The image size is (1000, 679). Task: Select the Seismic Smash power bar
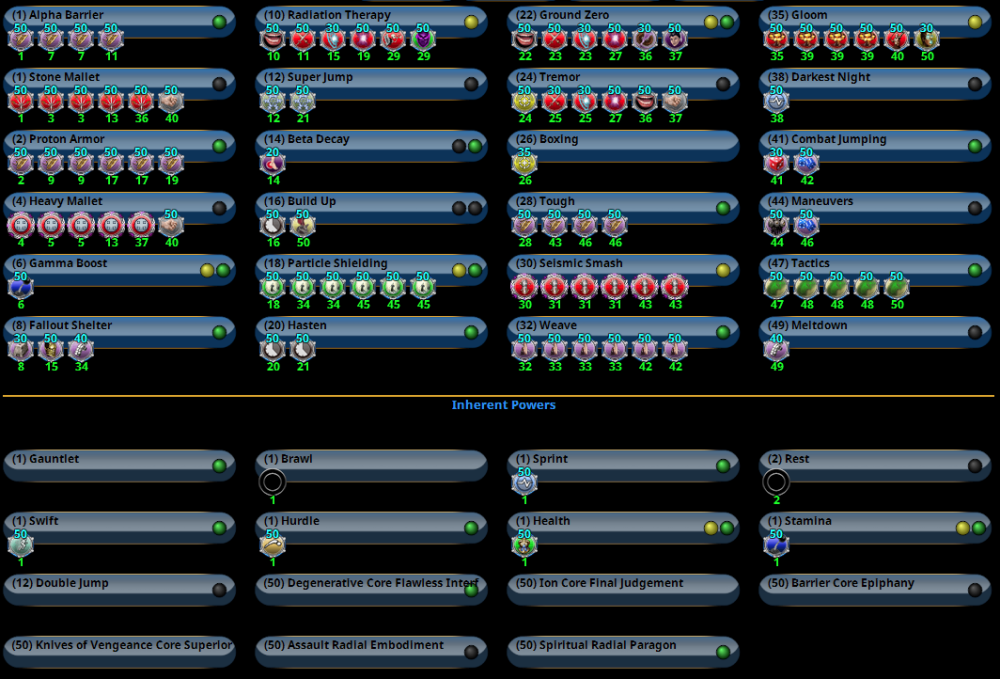pos(610,265)
